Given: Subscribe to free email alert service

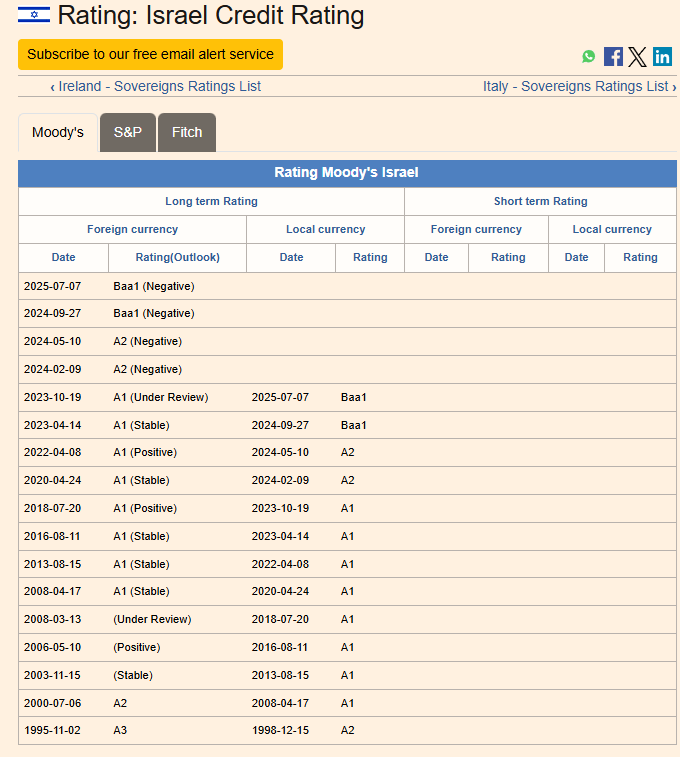Looking at the screenshot, I should point(150,54).
